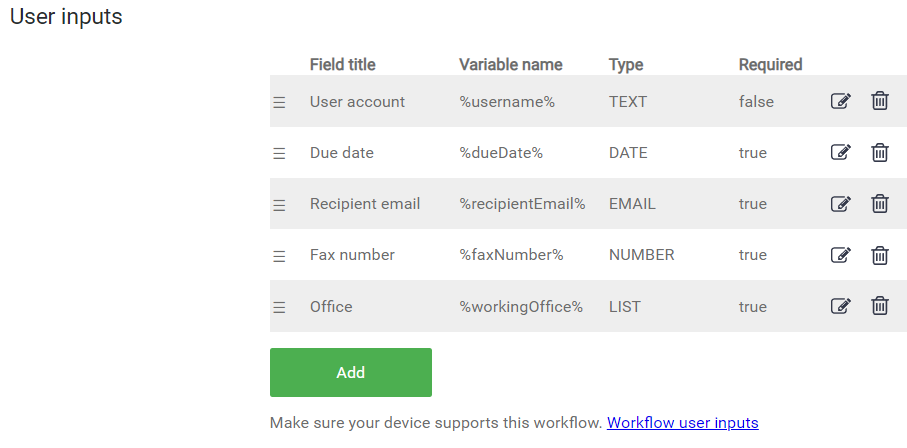
Task: Edit the User account input row
Action: 840,101
